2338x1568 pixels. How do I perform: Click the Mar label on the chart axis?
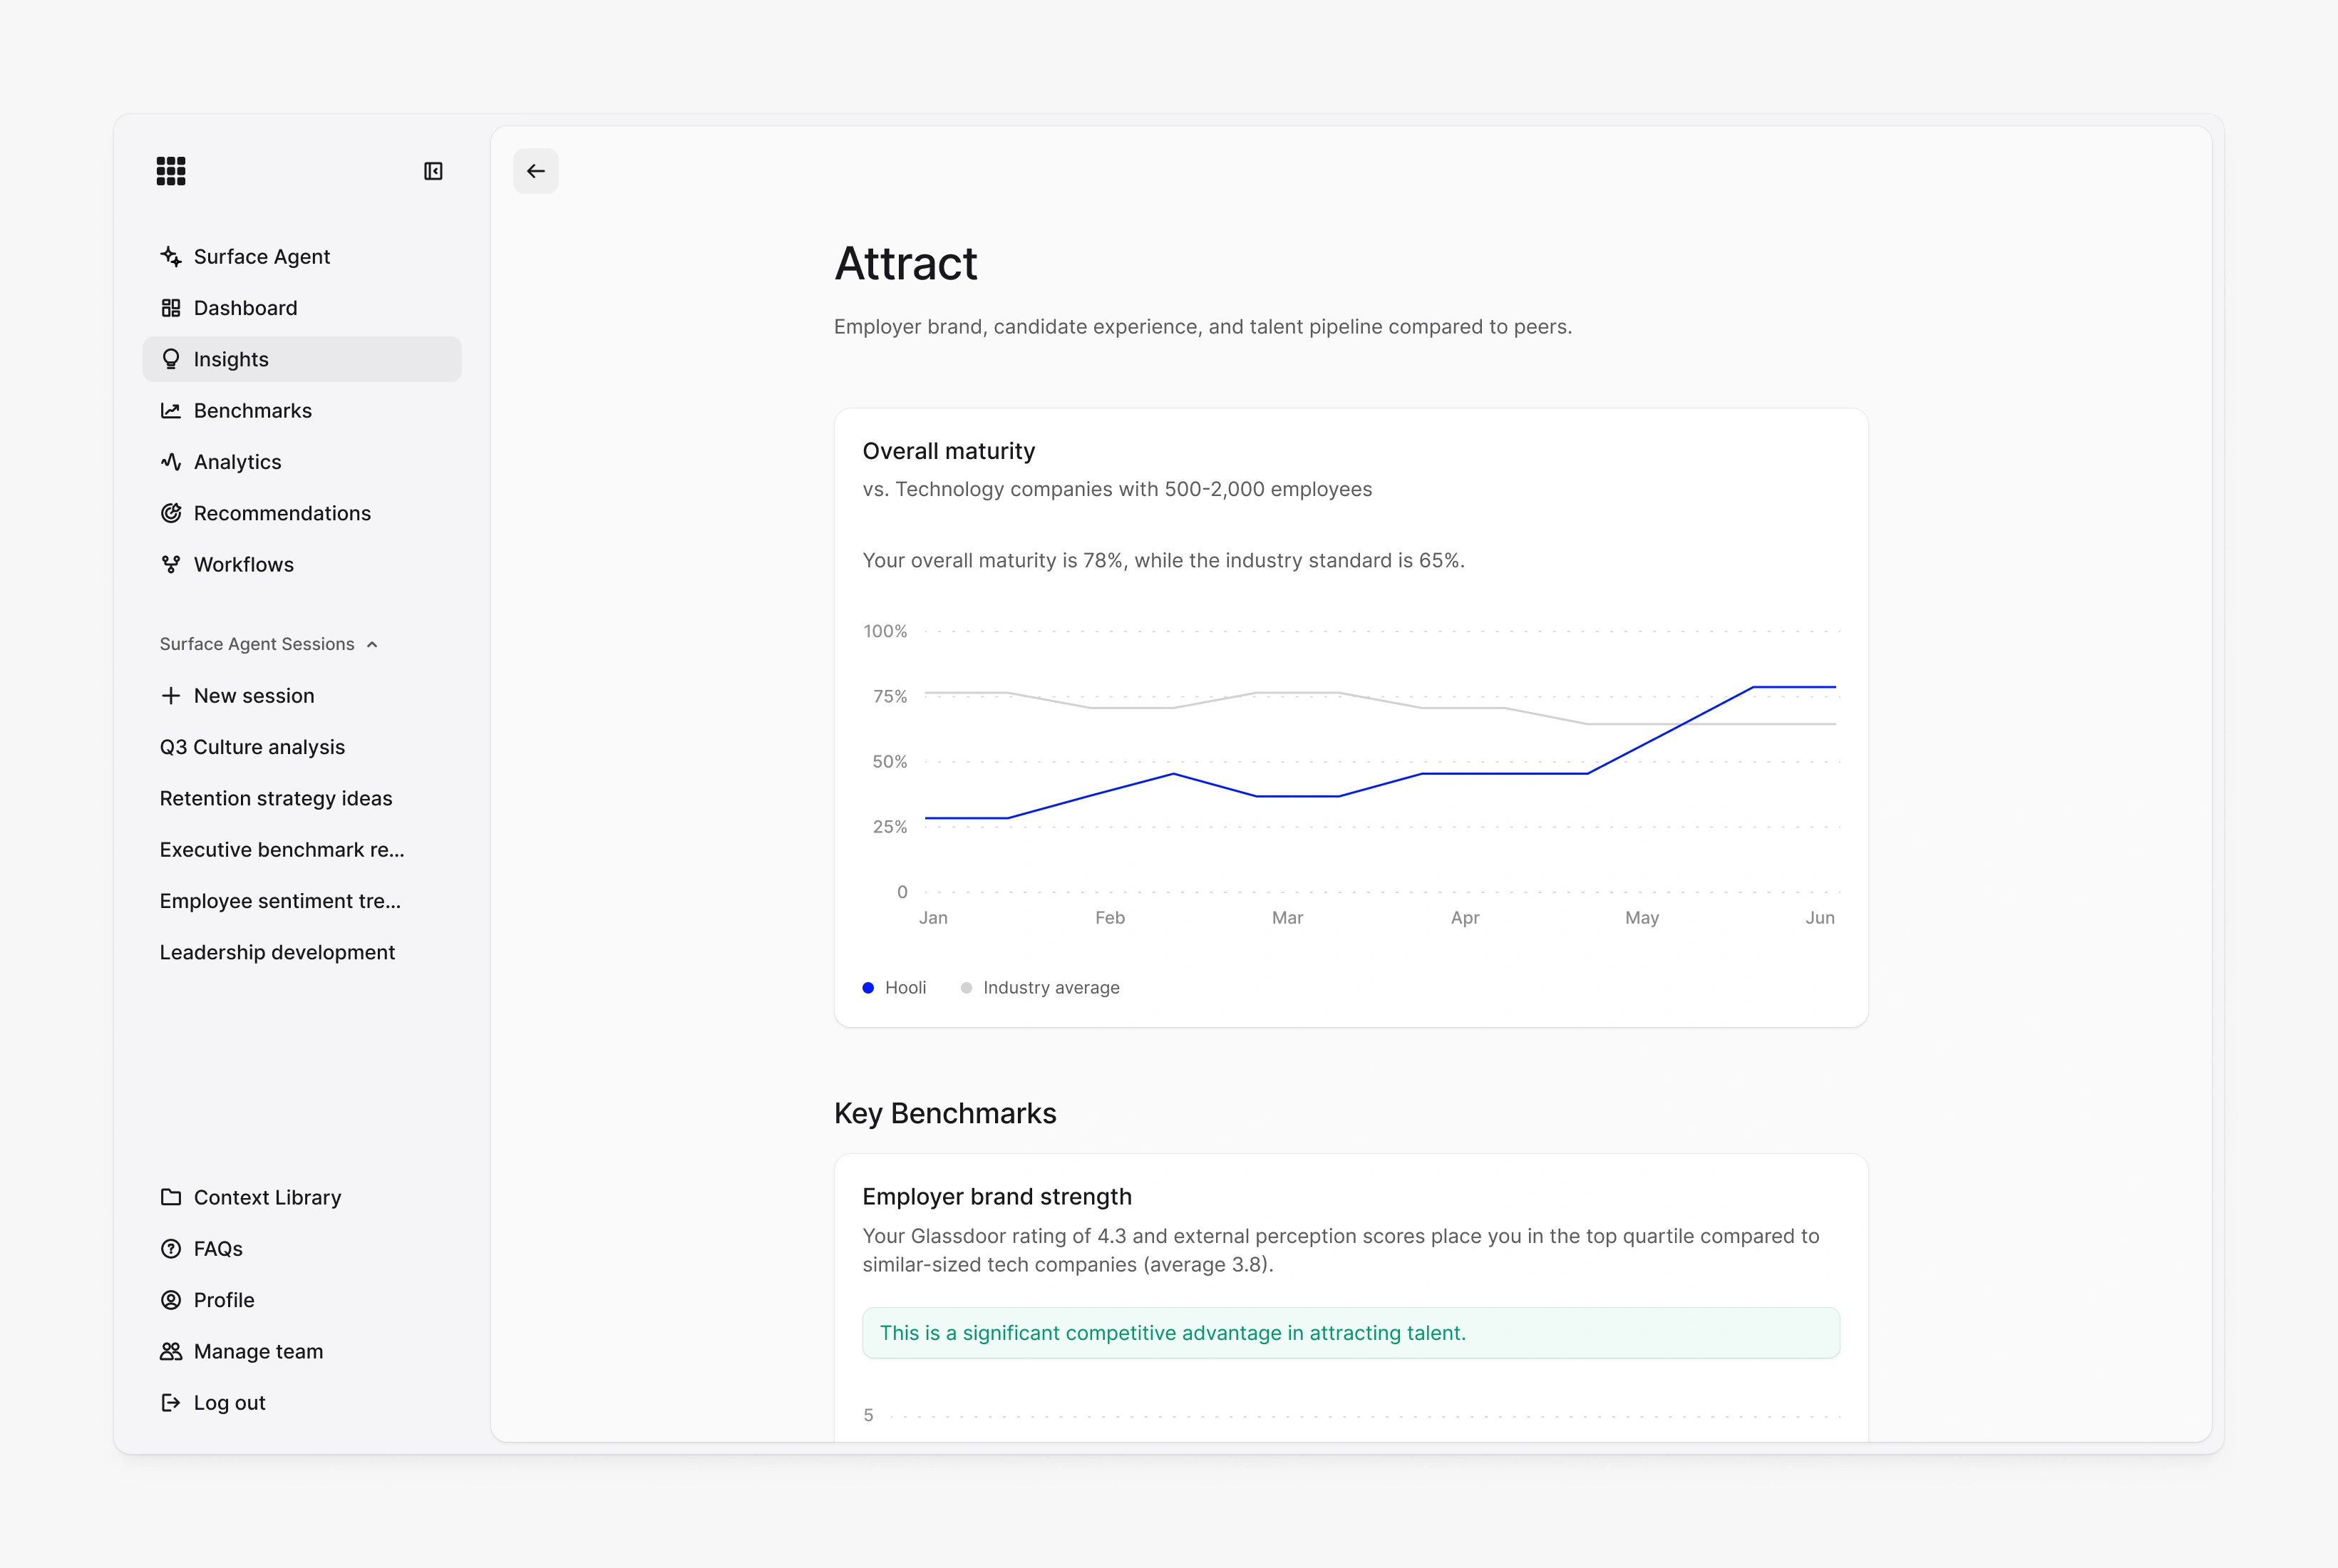(1287, 918)
